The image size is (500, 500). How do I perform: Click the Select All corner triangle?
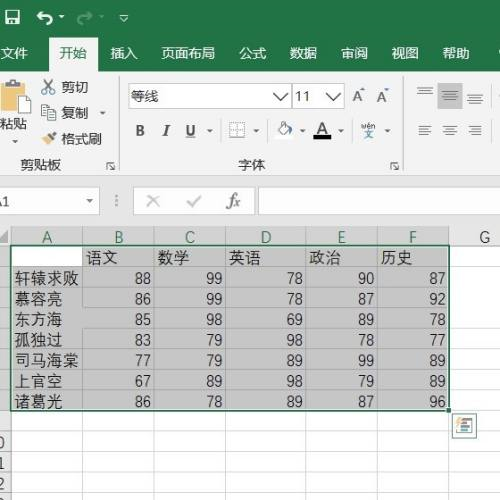click(x=5, y=237)
